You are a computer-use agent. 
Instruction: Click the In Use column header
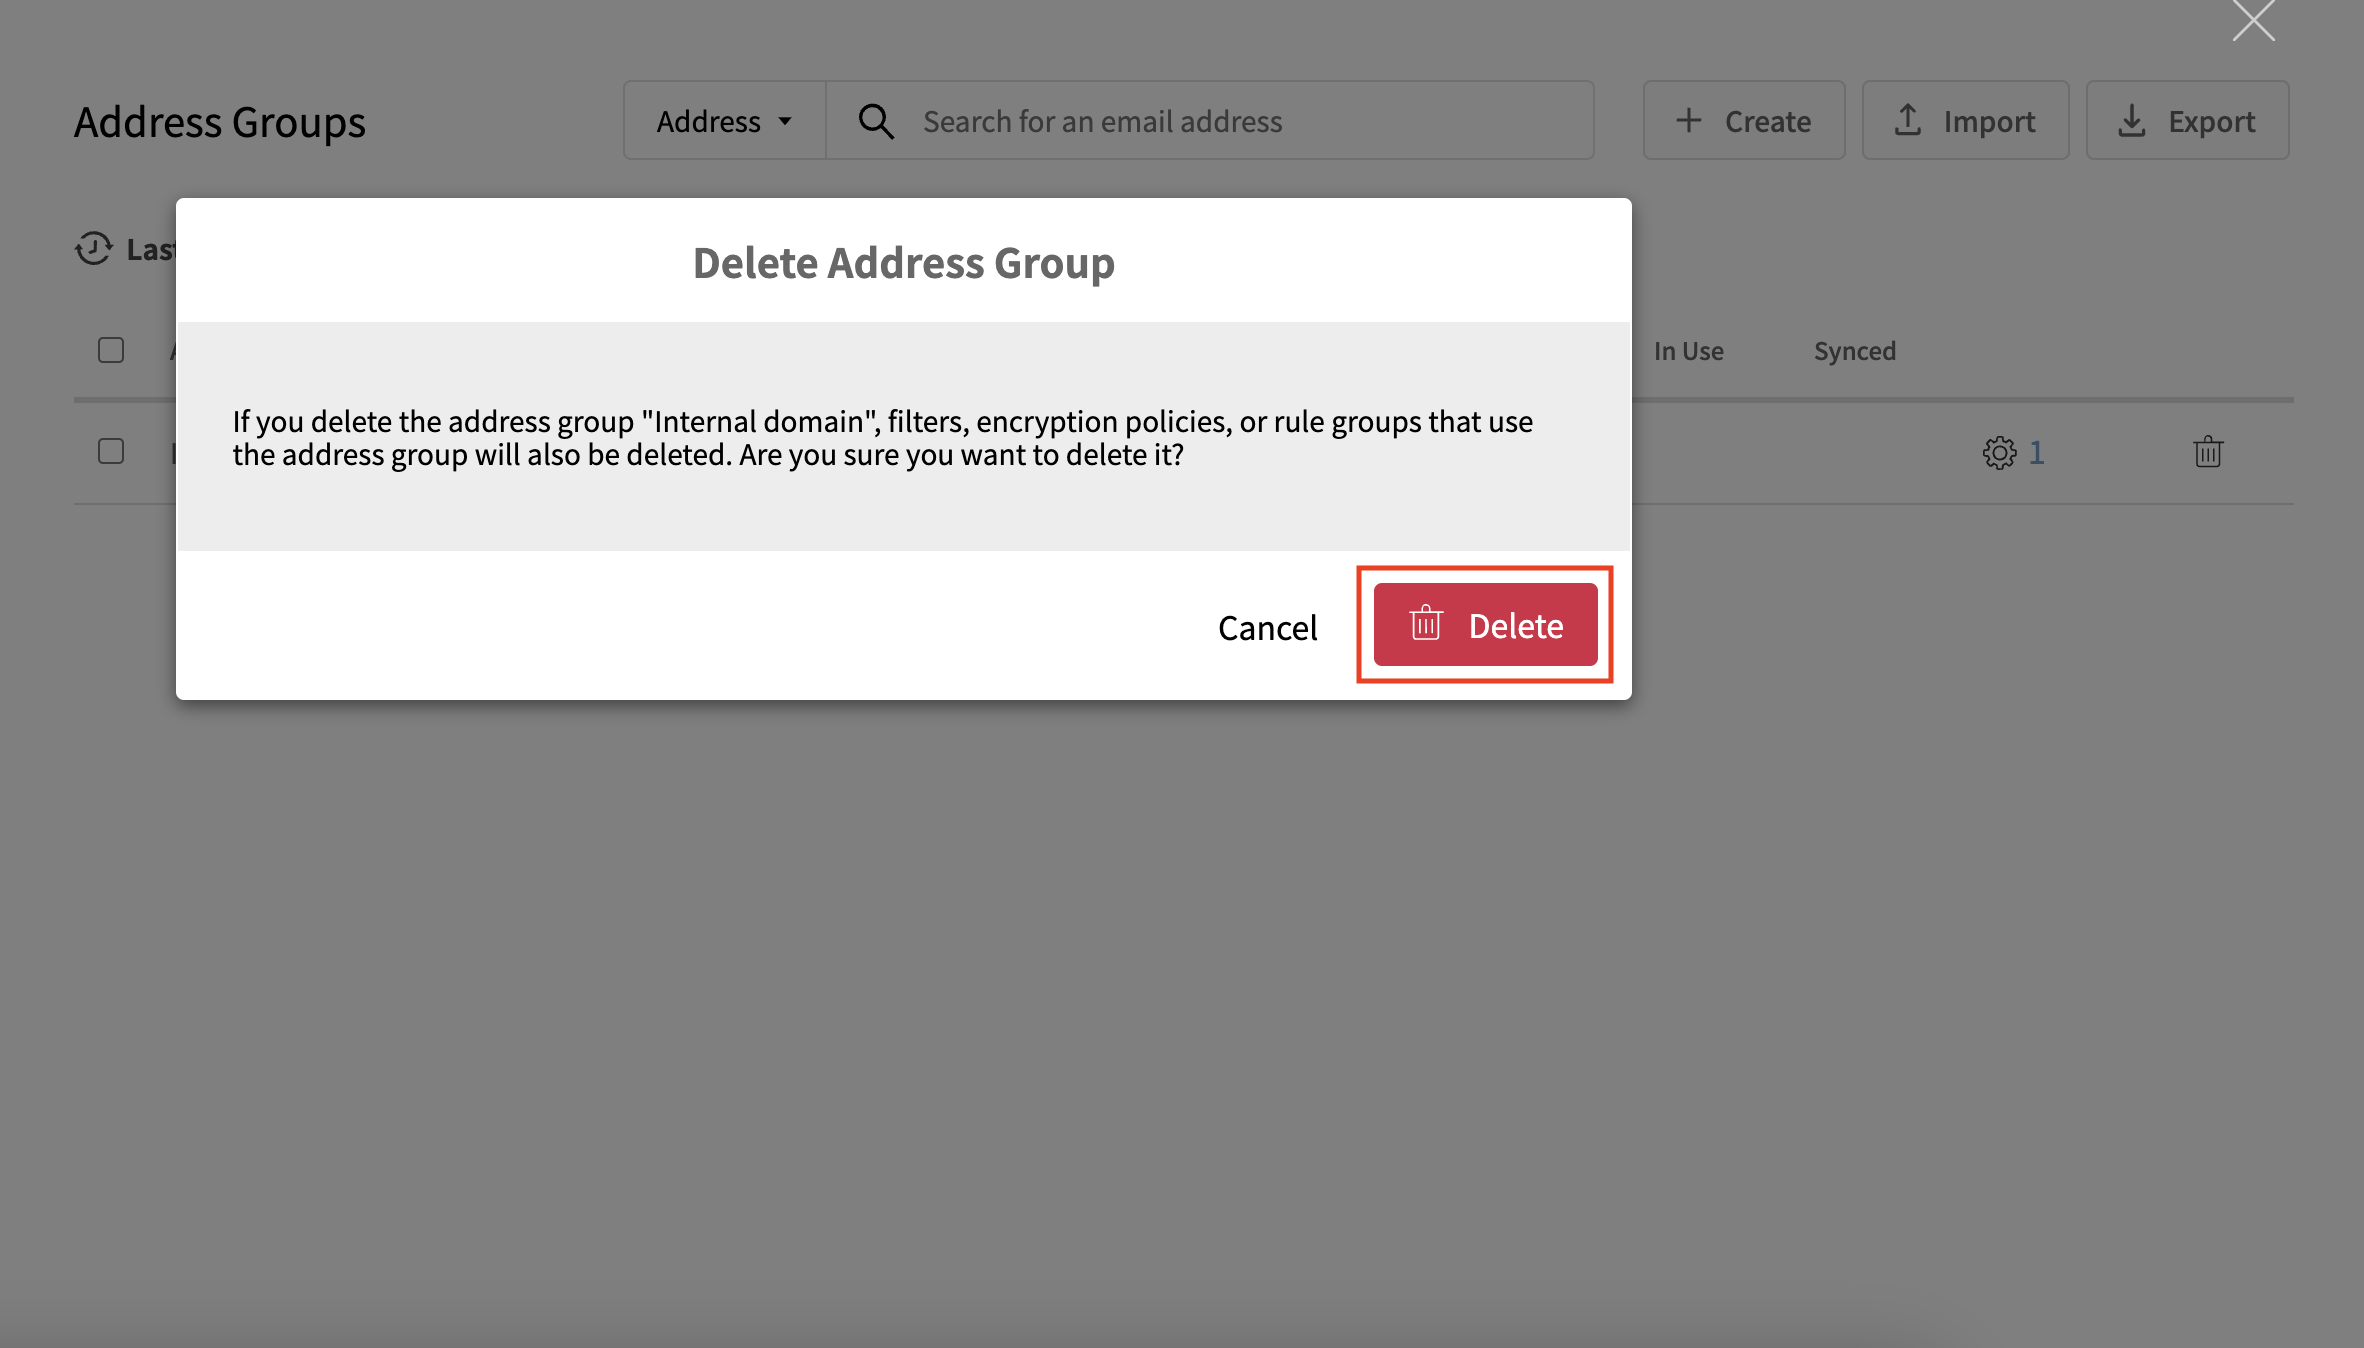click(1688, 351)
